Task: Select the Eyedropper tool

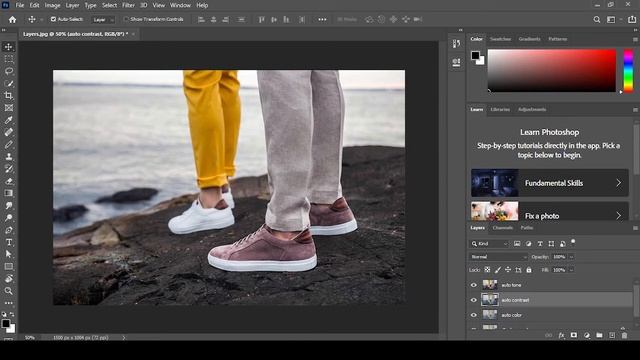Action: click(x=8, y=120)
